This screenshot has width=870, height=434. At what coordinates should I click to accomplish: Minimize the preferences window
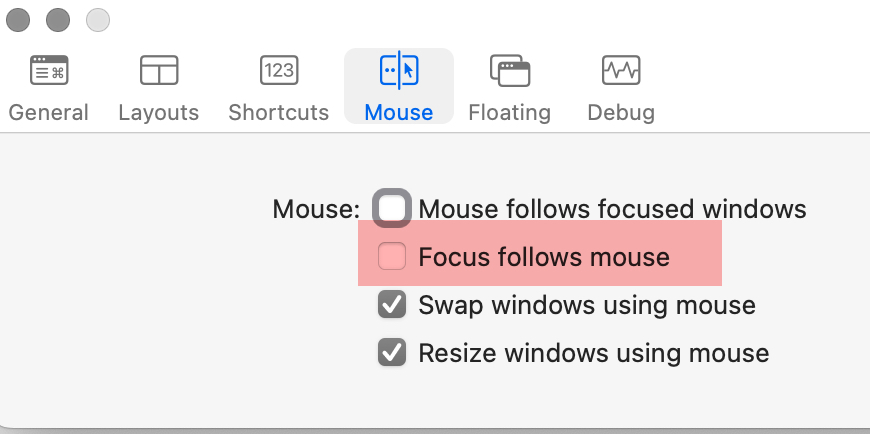[58, 21]
